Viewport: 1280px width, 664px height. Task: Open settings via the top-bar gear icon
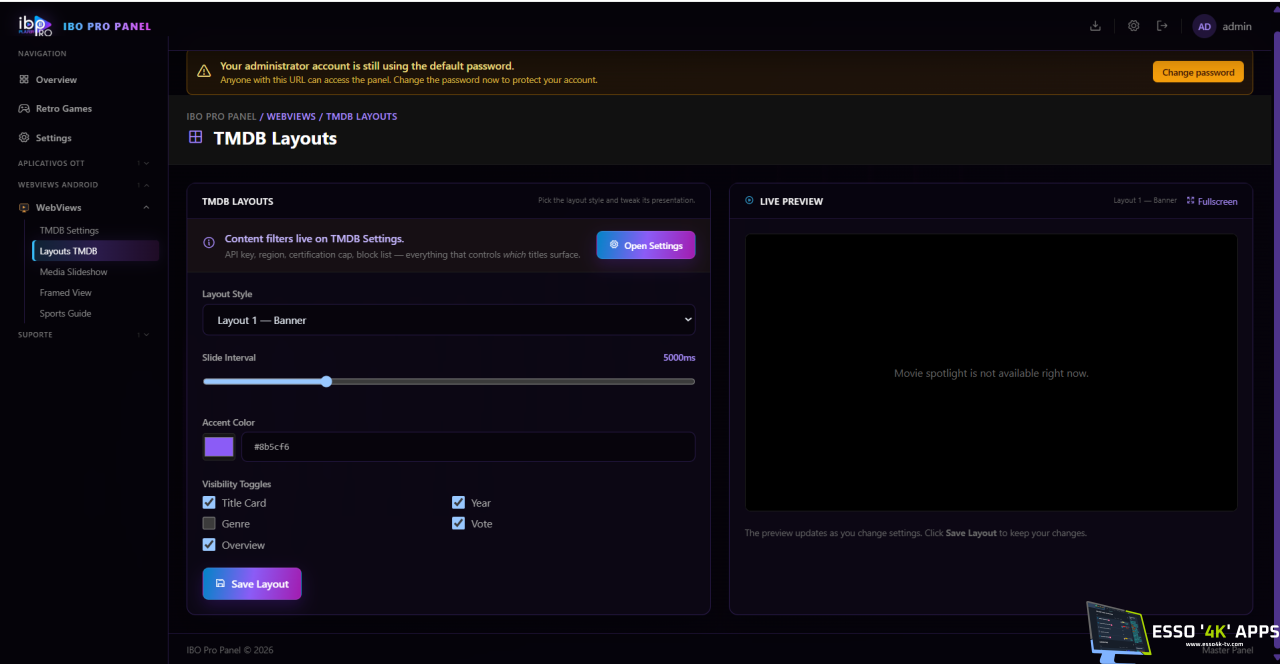point(1133,26)
